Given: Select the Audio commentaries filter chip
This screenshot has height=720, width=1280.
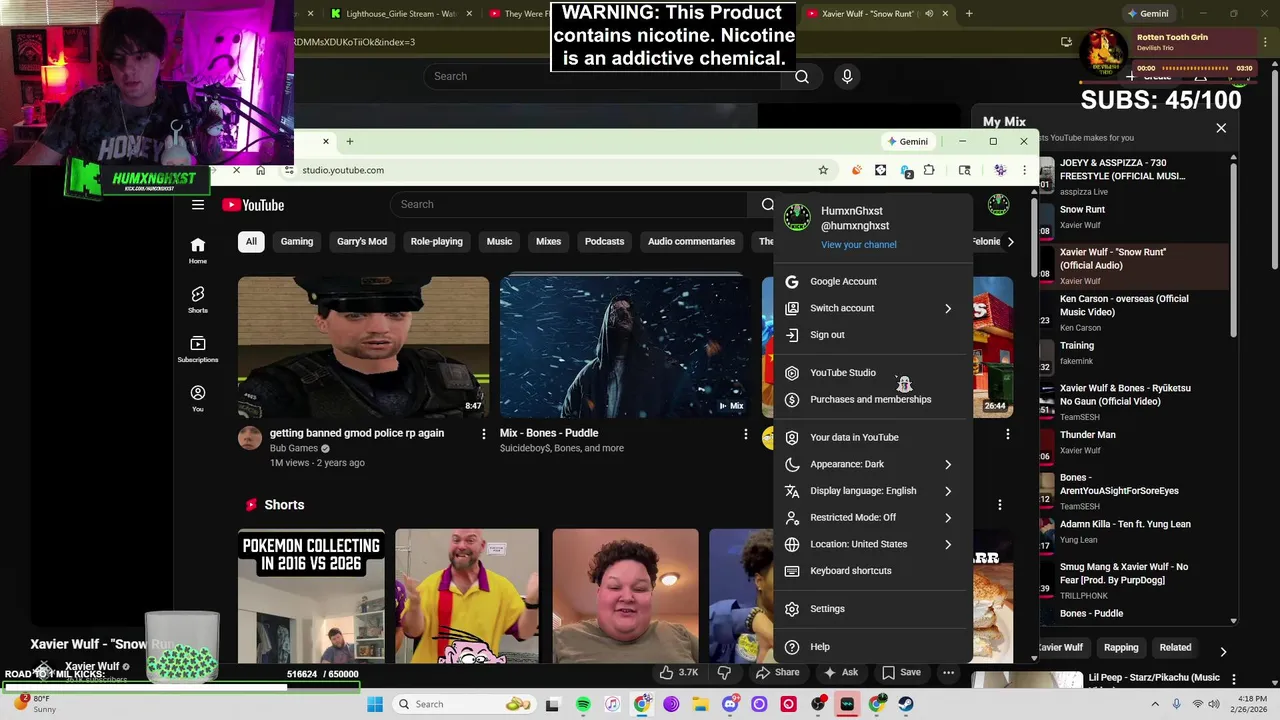Looking at the screenshot, I should [691, 241].
